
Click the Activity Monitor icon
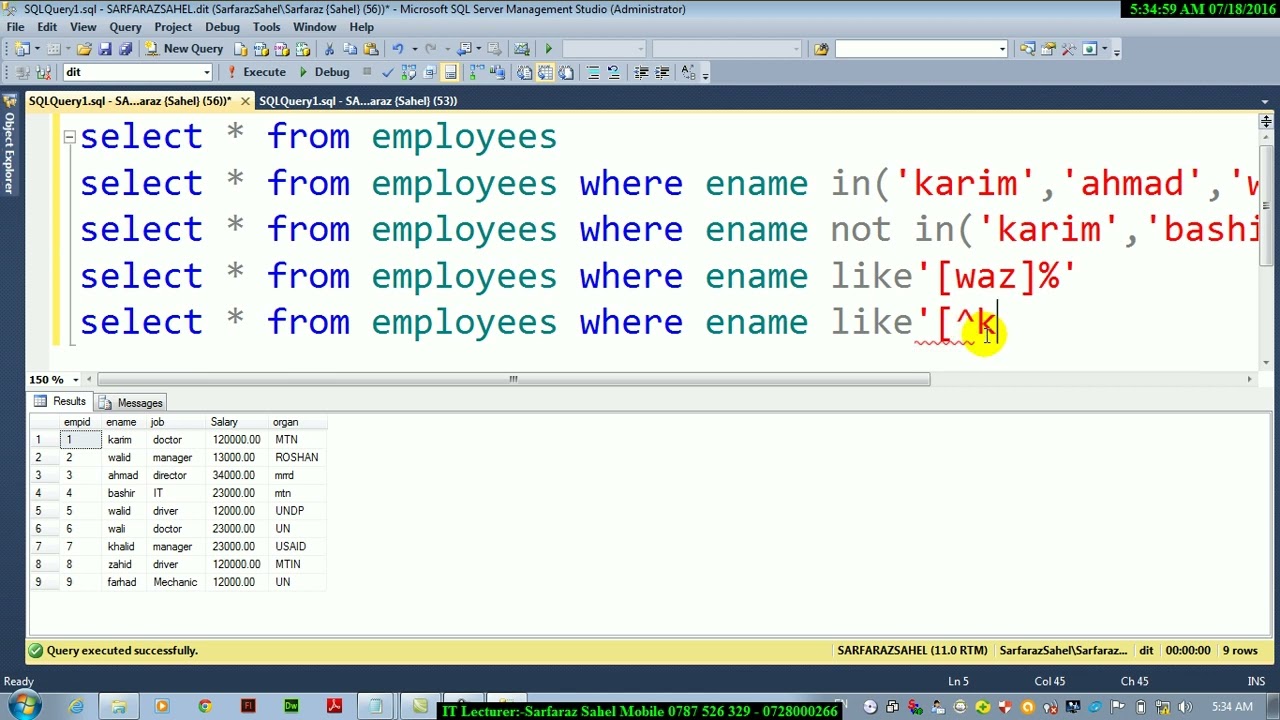(521, 48)
